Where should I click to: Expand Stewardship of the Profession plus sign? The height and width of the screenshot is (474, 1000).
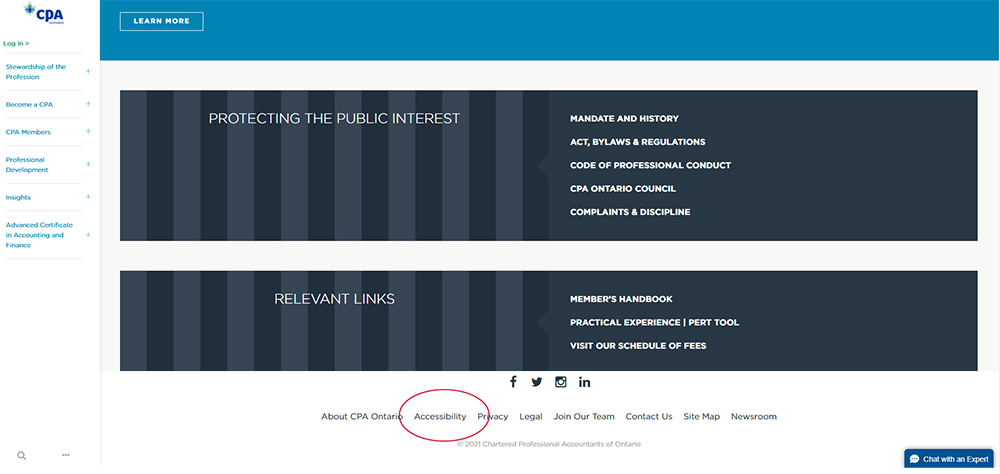tap(88, 71)
